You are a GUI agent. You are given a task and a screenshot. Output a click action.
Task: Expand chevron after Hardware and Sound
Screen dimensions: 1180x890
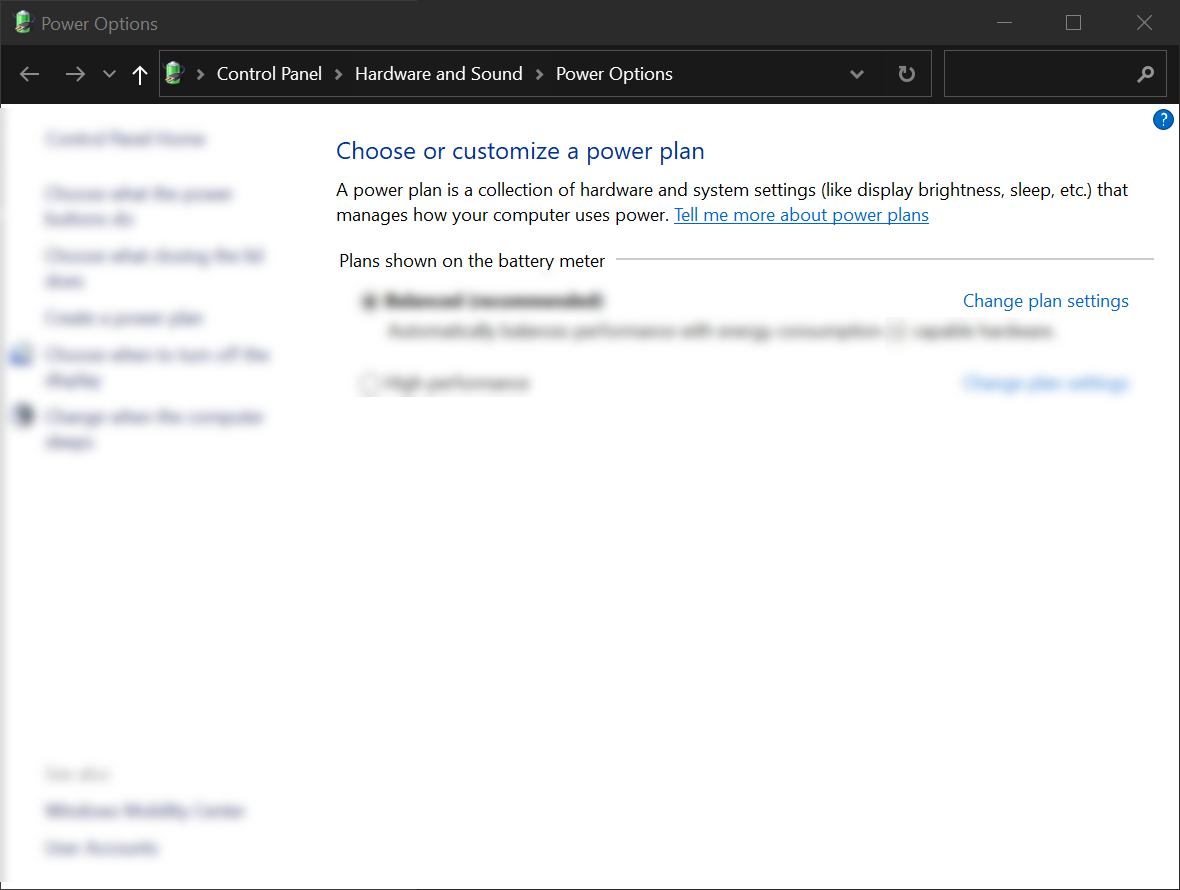point(539,74)
